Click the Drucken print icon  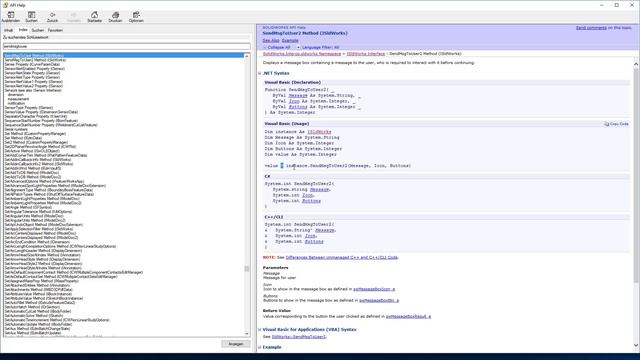point(116,17)
